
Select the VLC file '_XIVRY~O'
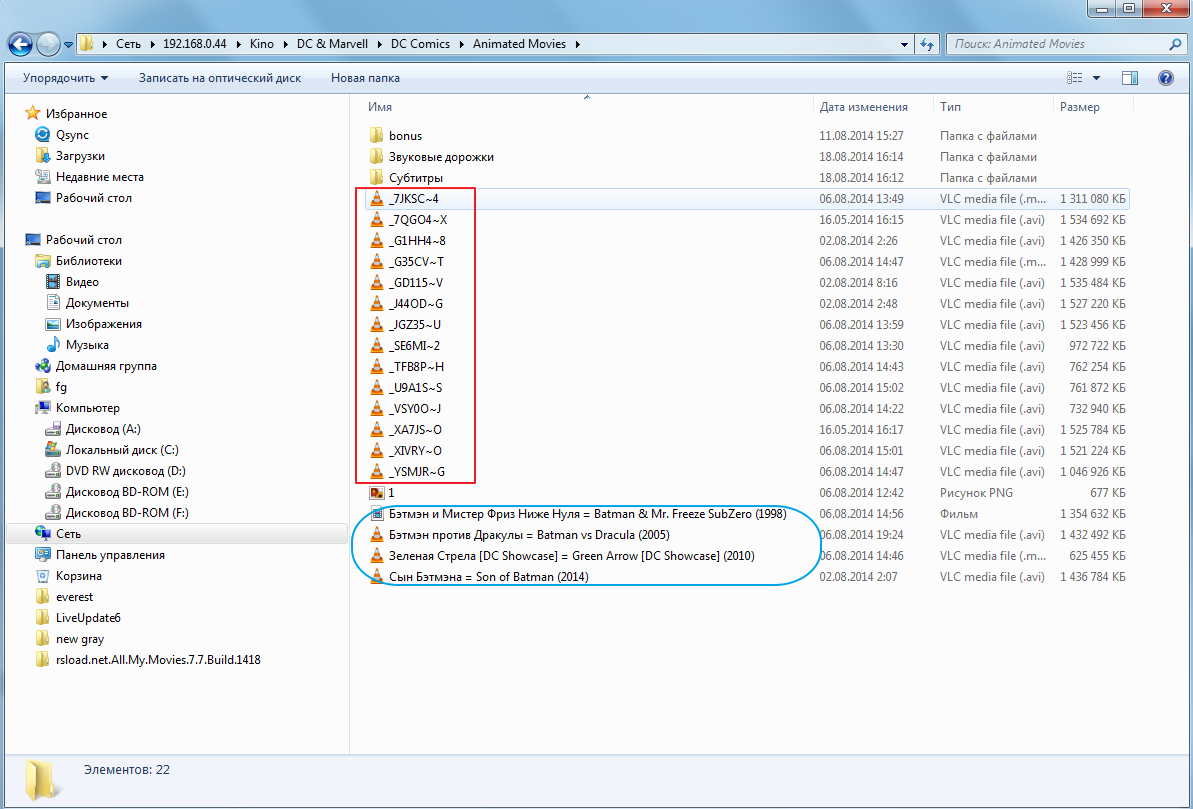(x=406, y=451)
